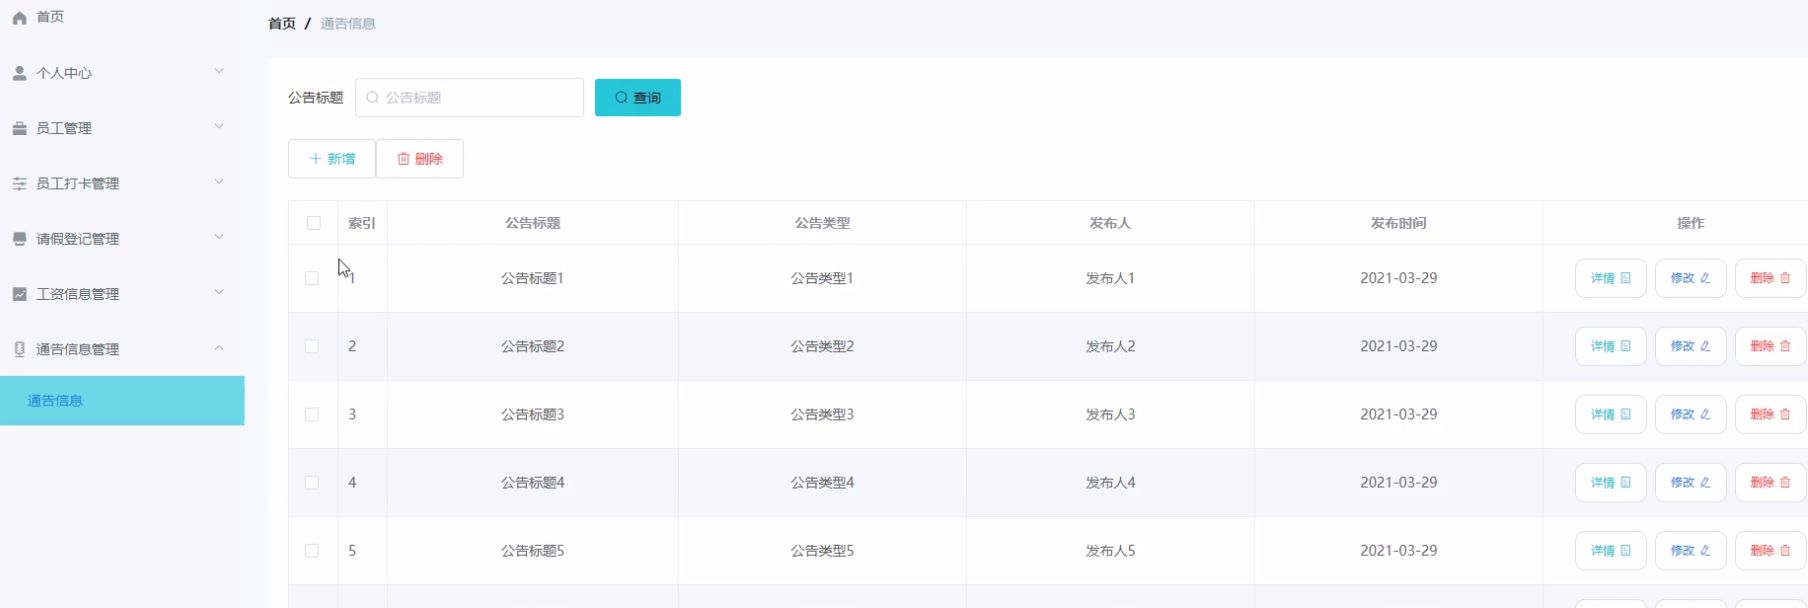Image resolution: width=1808 pixels, height=608 pixels.
Task: Click the home icon in sidebar
Action: [x=19, y=18]
